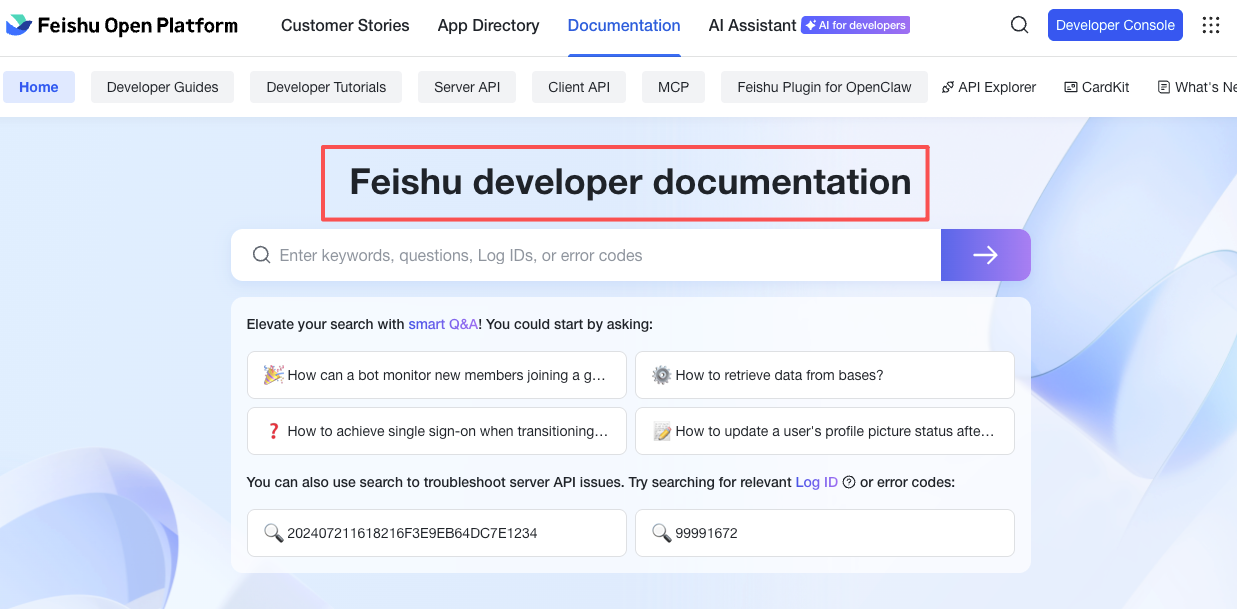
Task: Open the search magnifier in top bar
Action: pyautogui.click(x=1019, y=25)
